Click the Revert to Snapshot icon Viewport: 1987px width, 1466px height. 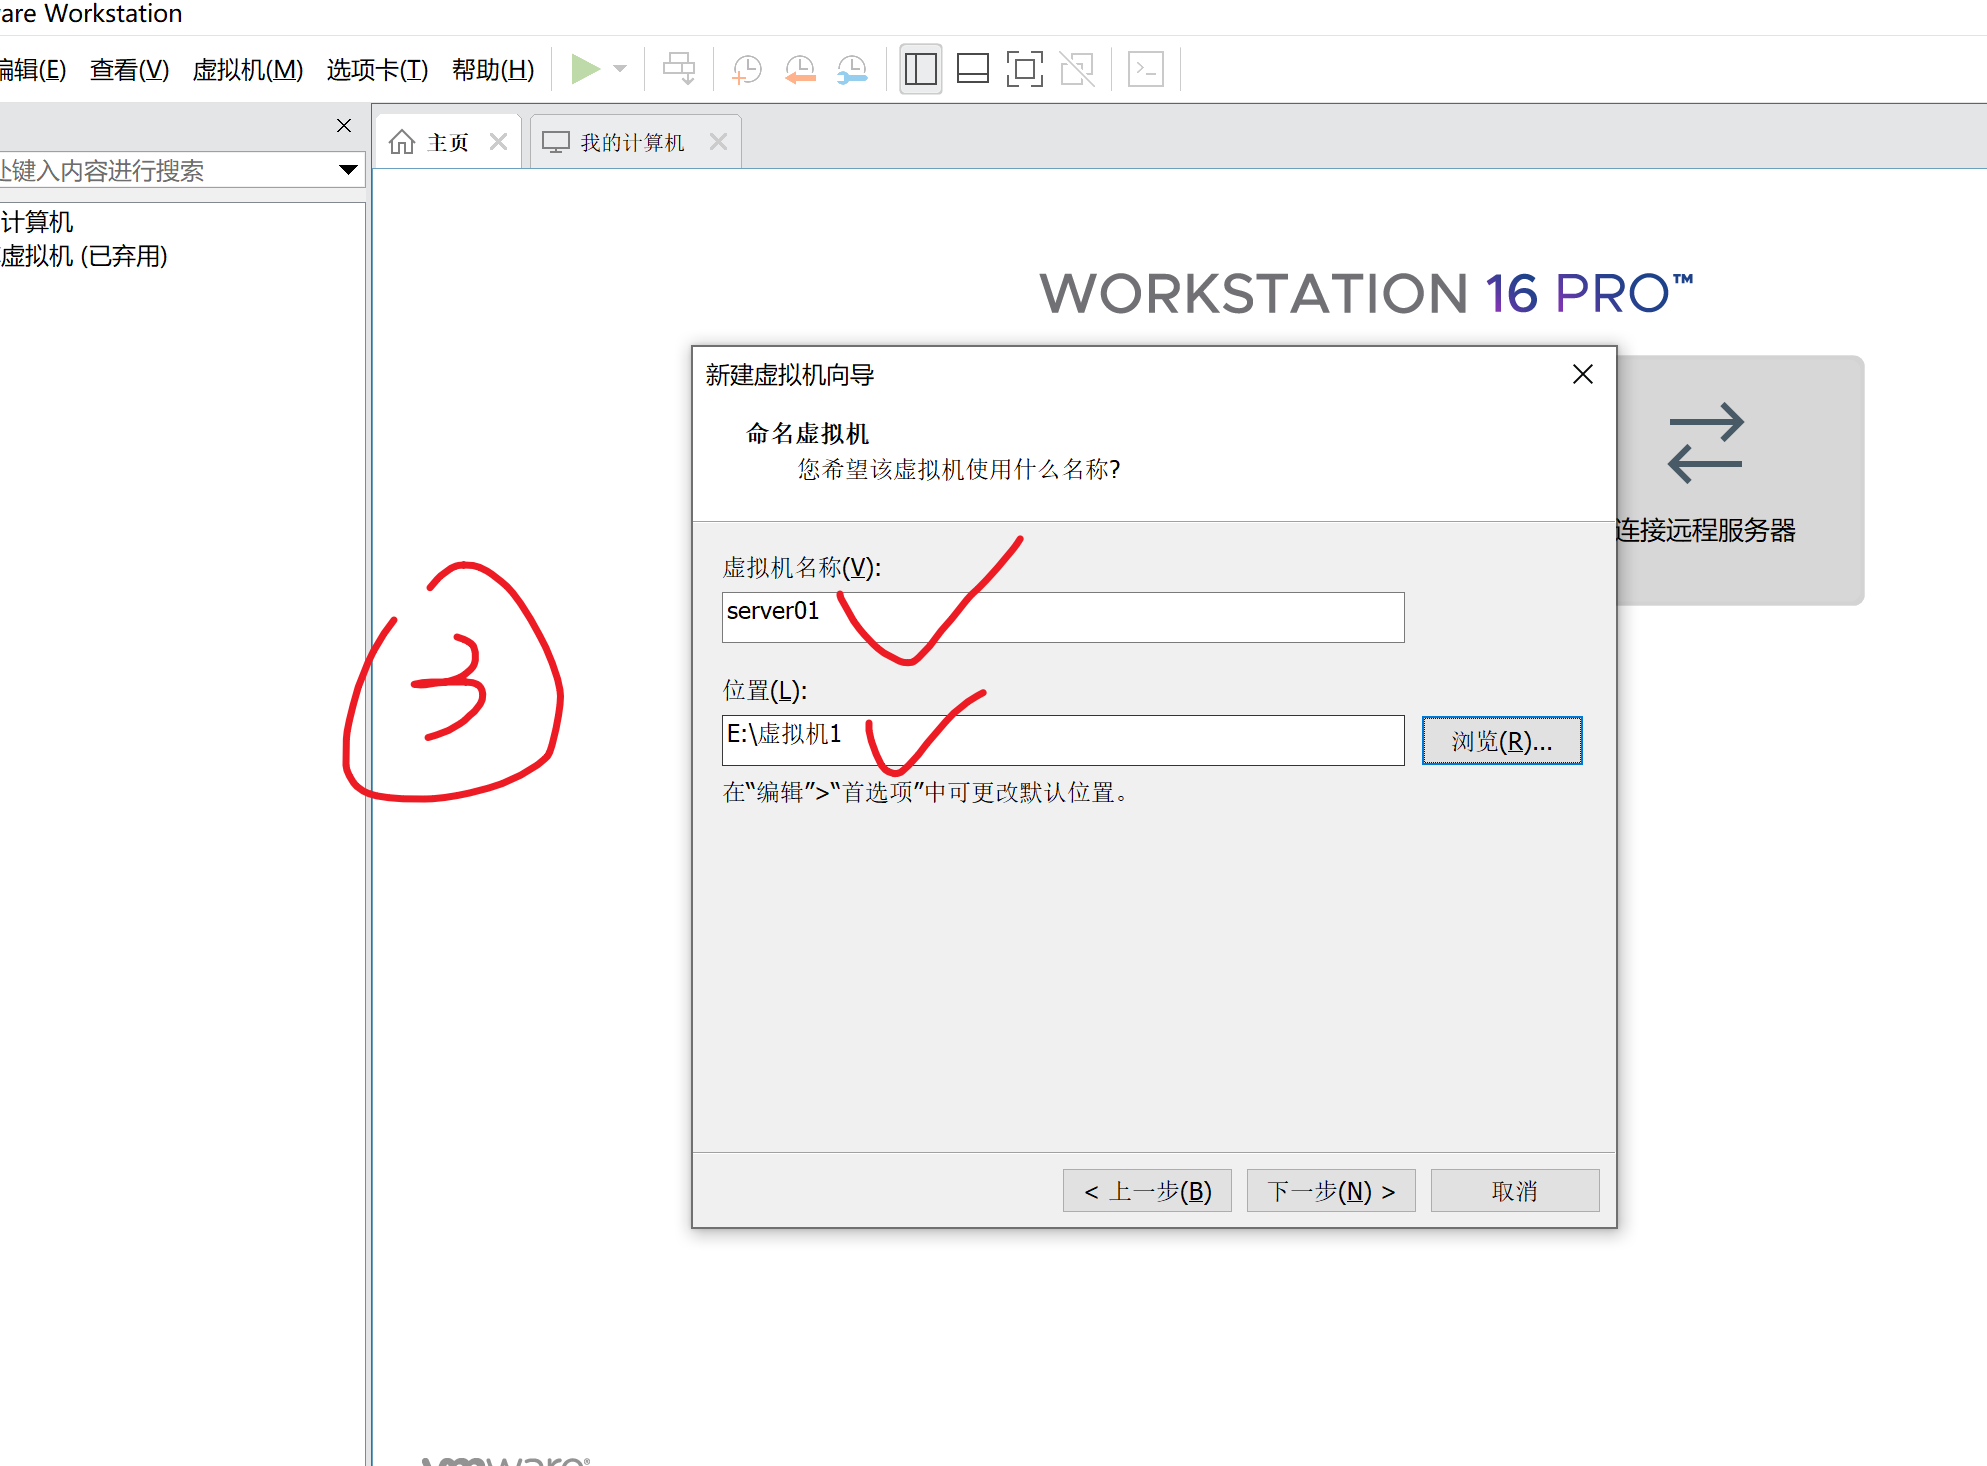(800, 69)
